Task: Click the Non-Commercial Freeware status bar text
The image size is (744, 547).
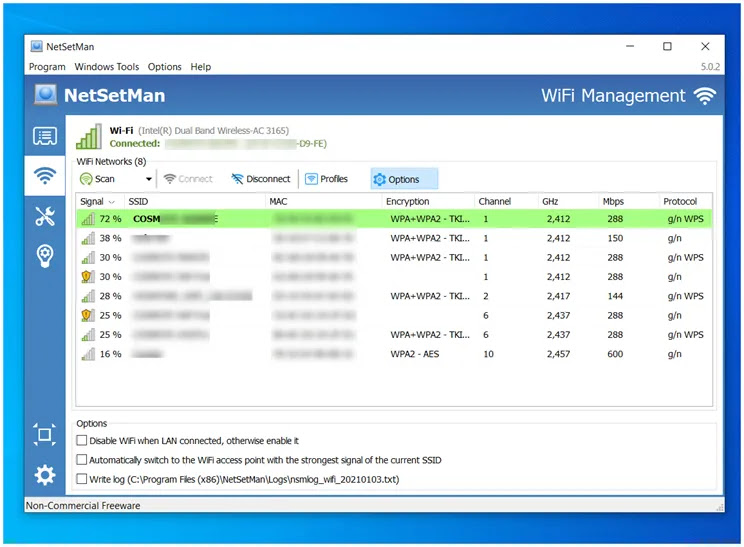Action: 83,505
